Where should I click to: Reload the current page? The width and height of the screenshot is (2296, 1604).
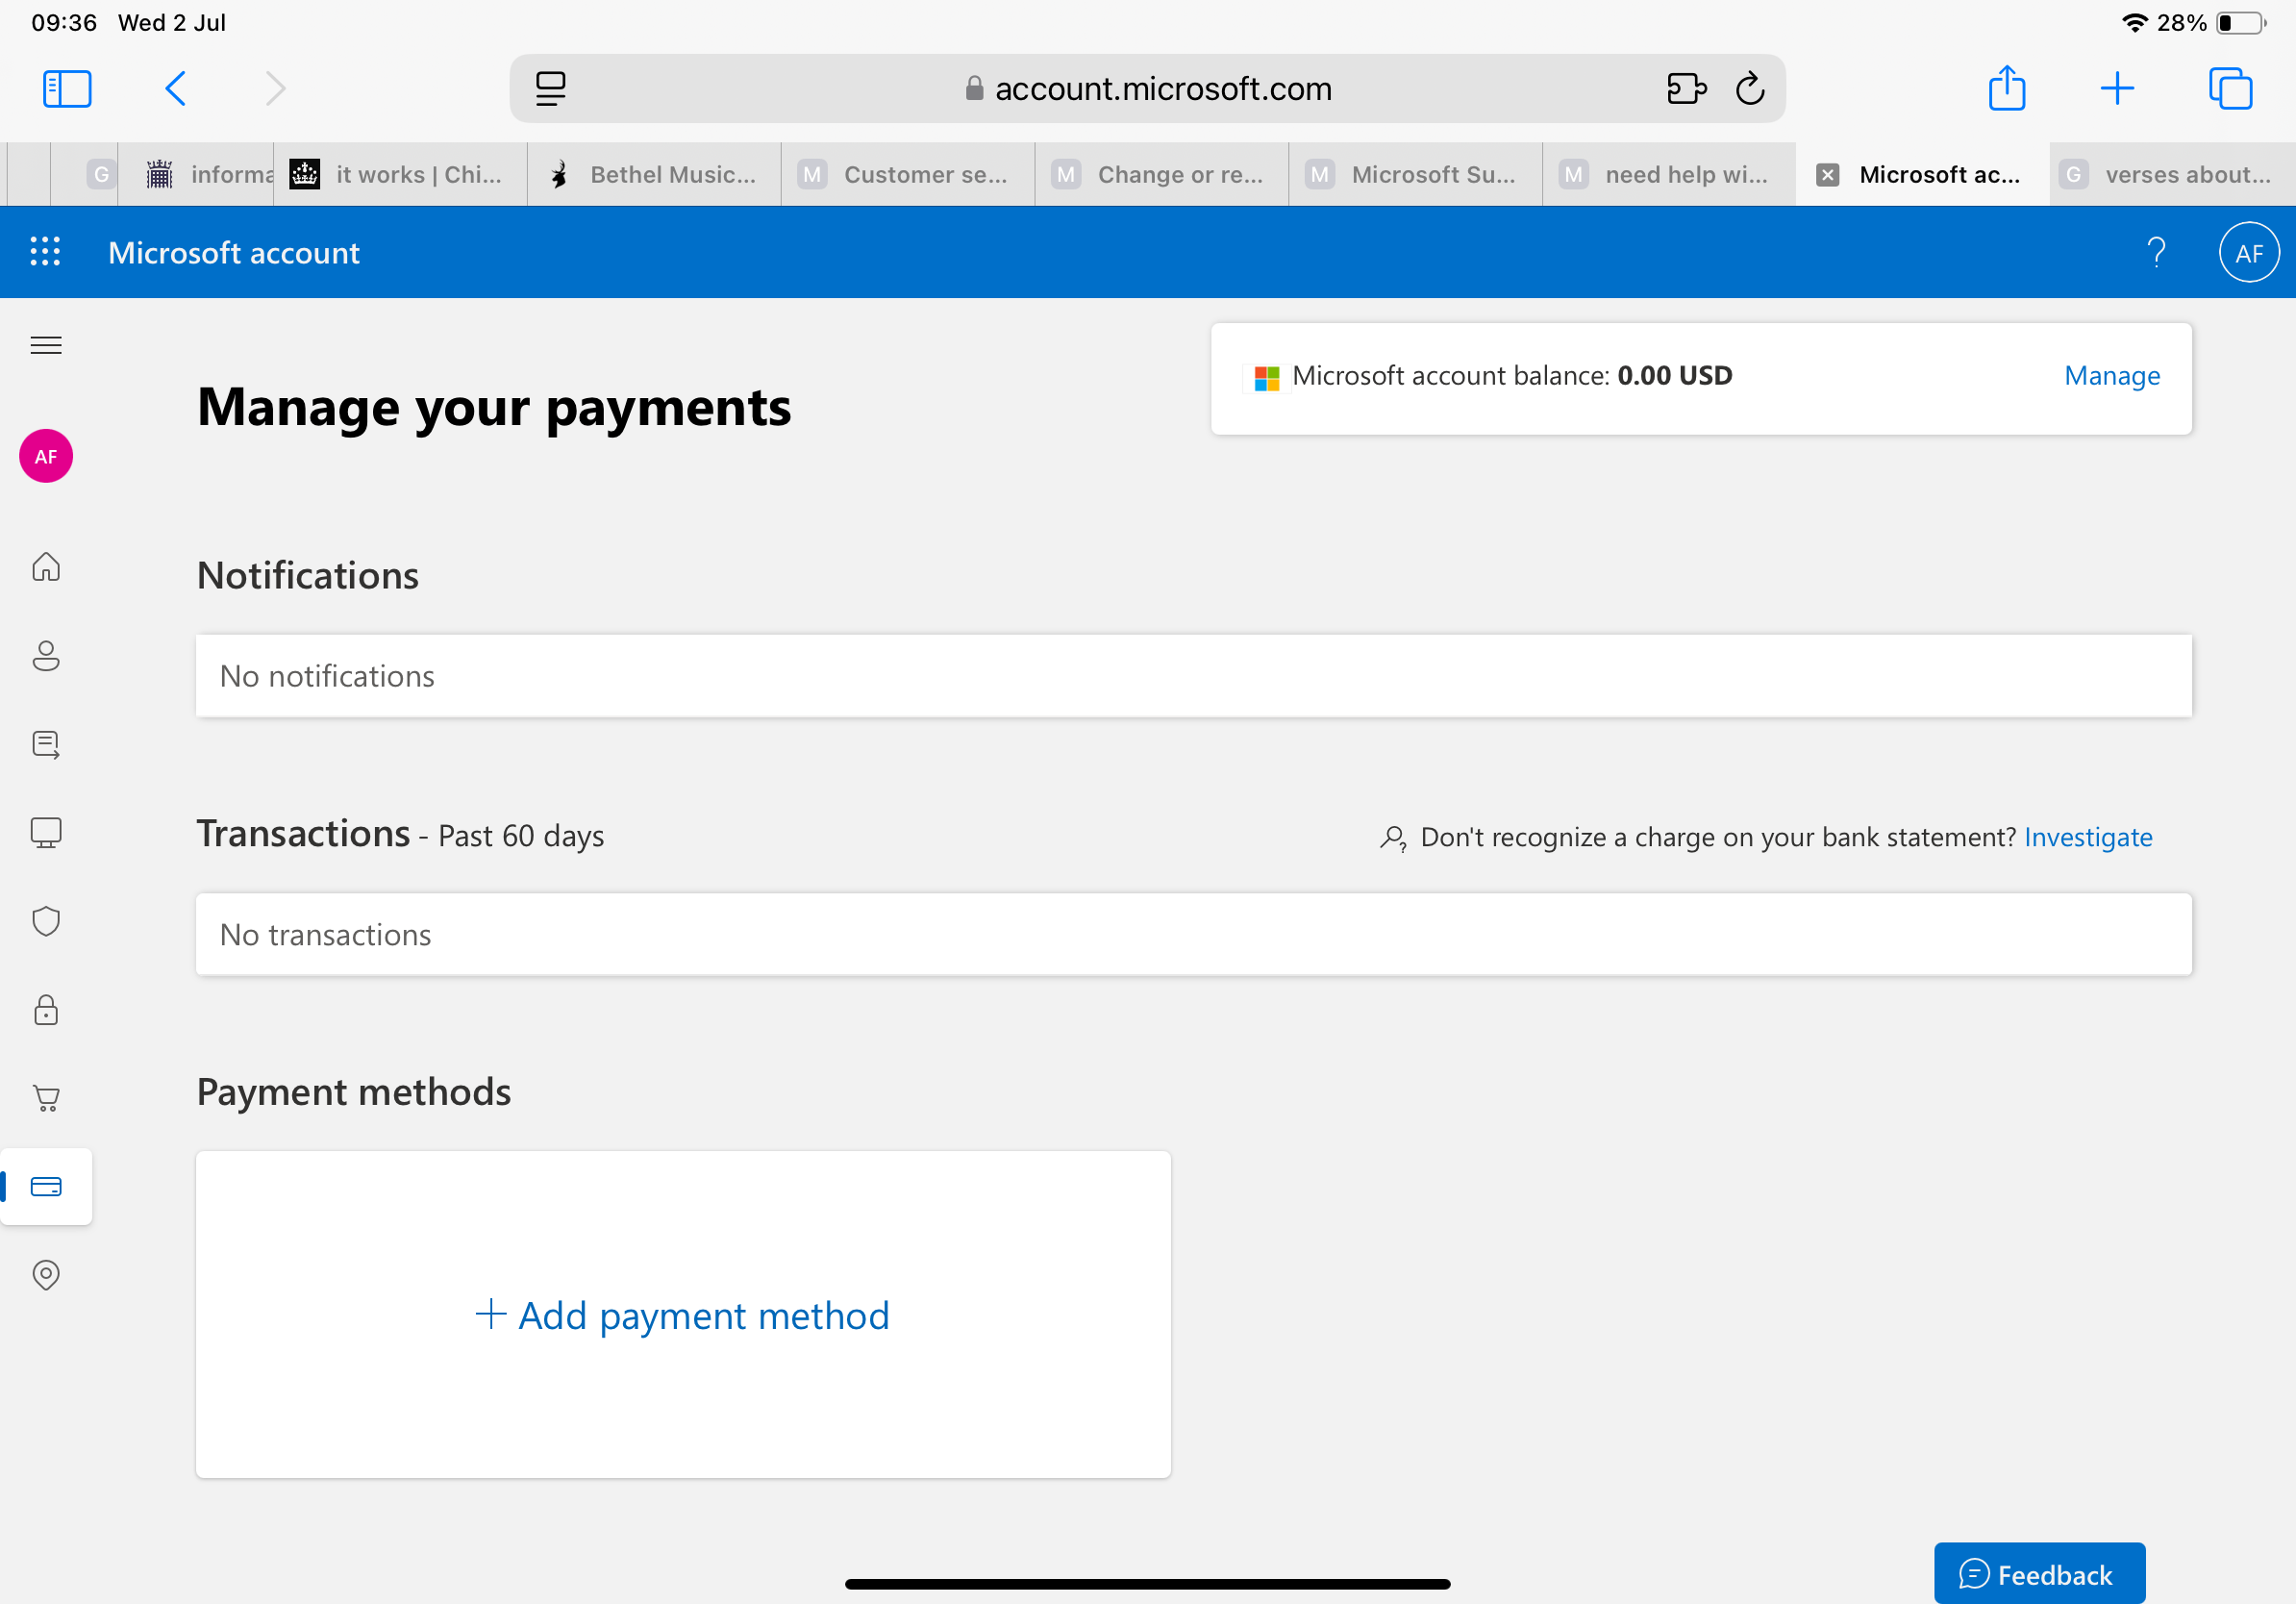click(x=1750, y=89)
